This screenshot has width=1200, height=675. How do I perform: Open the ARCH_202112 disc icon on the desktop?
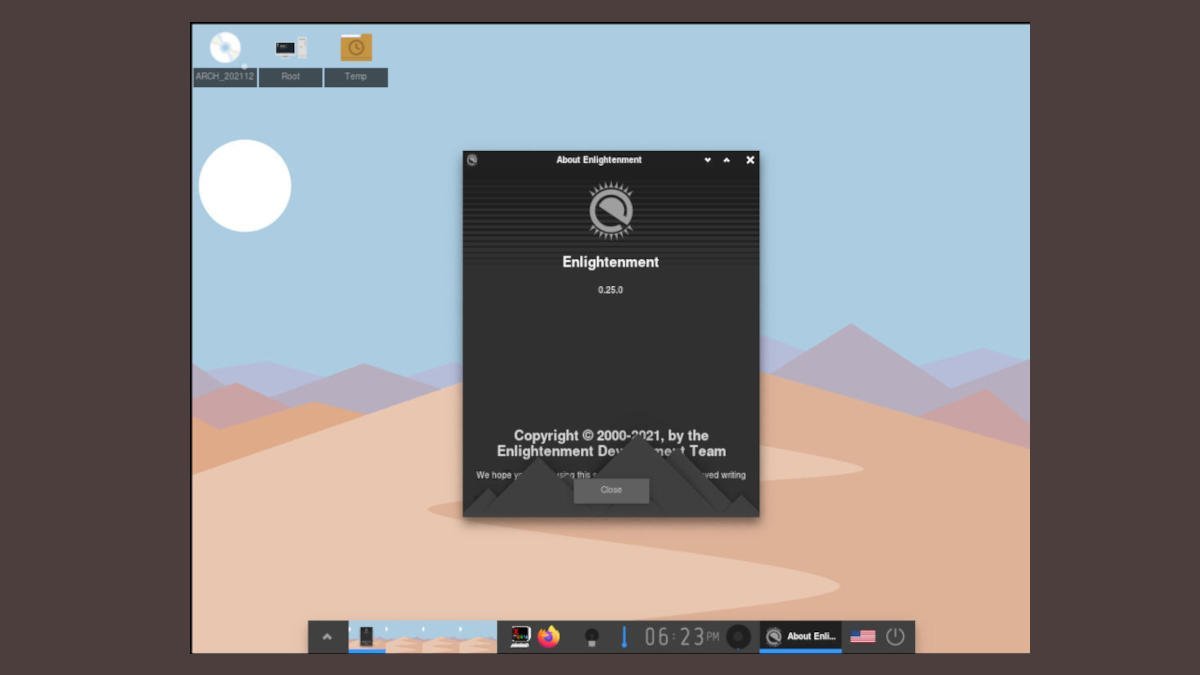[x=224, y=46]
